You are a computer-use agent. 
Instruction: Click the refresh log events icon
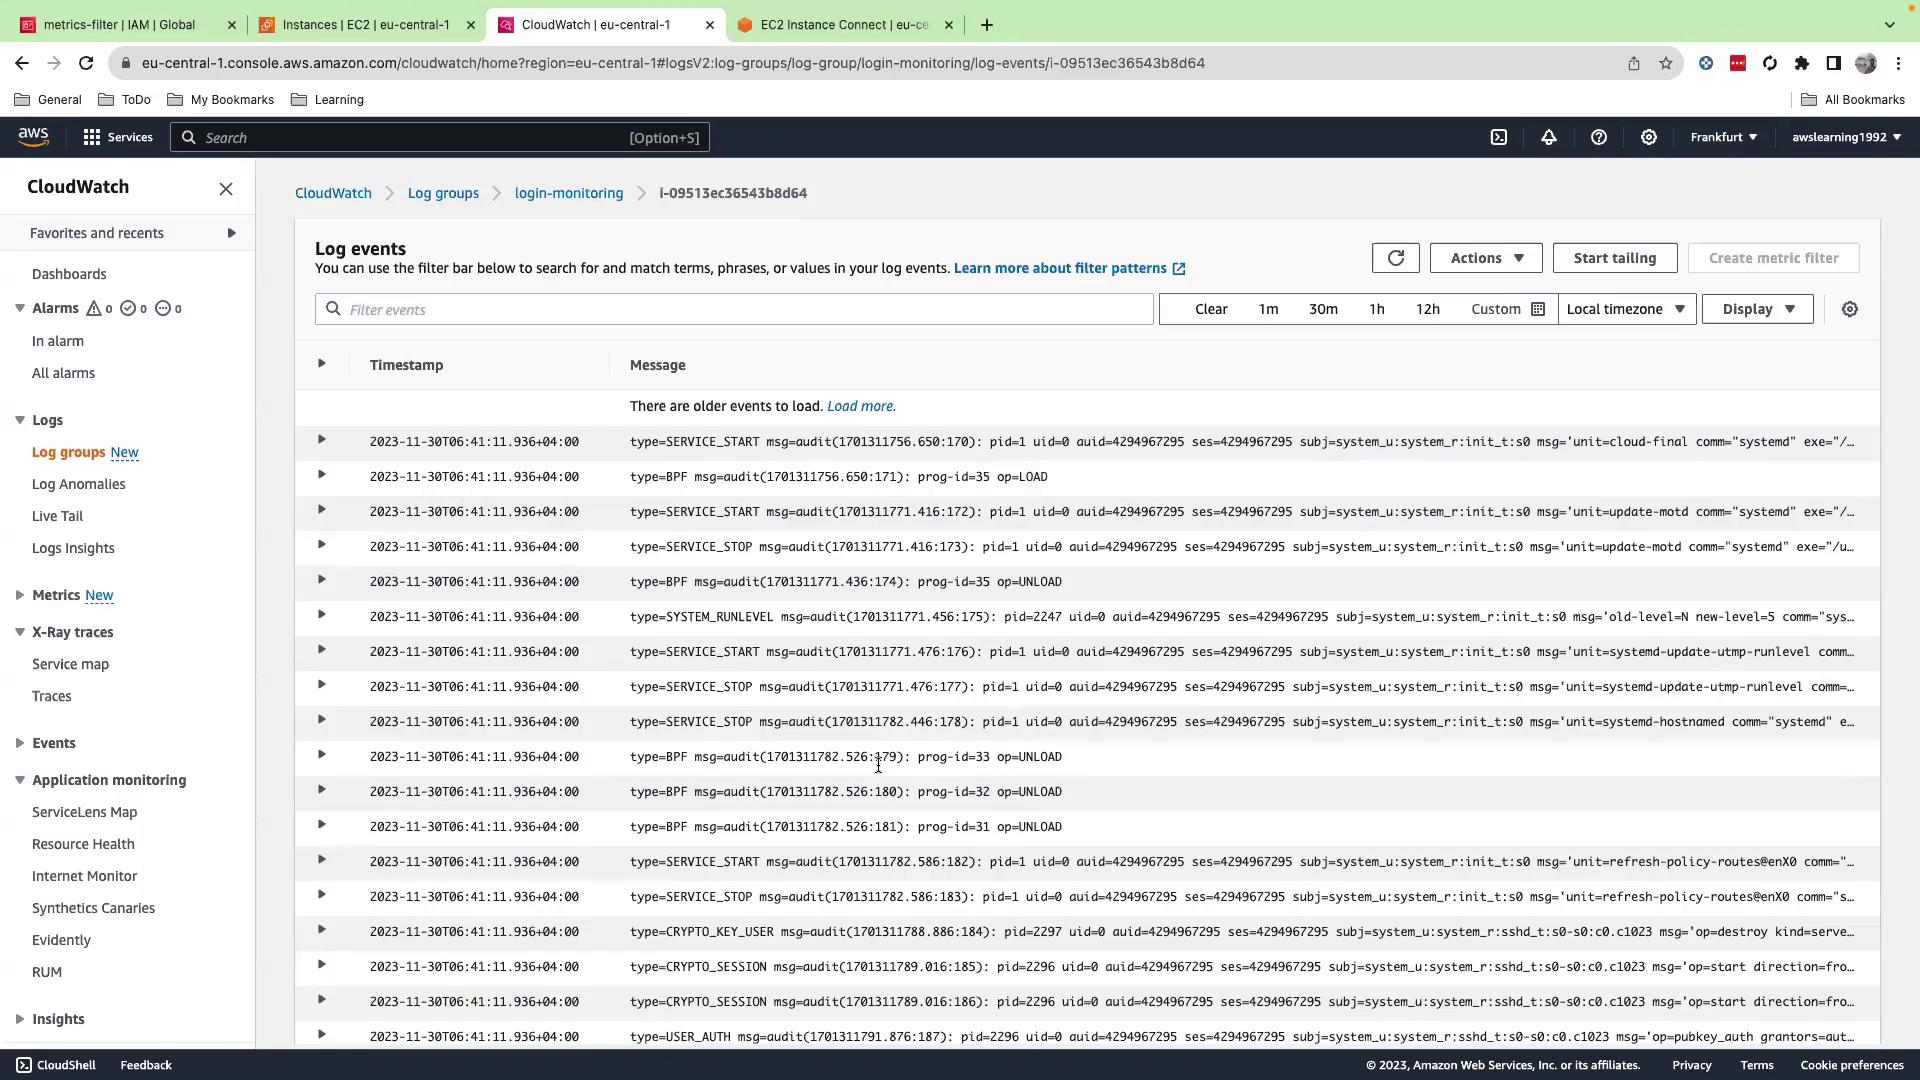(x=1395, y=258)
